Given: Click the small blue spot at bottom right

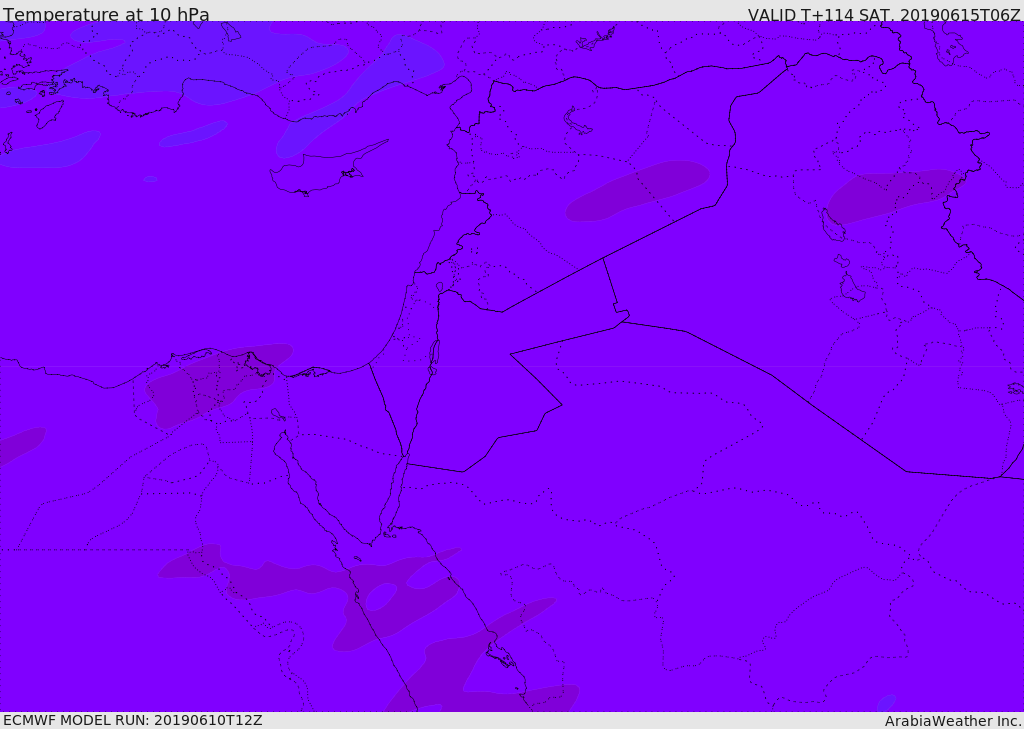Looking at the screenshot, I should point(885,702).
